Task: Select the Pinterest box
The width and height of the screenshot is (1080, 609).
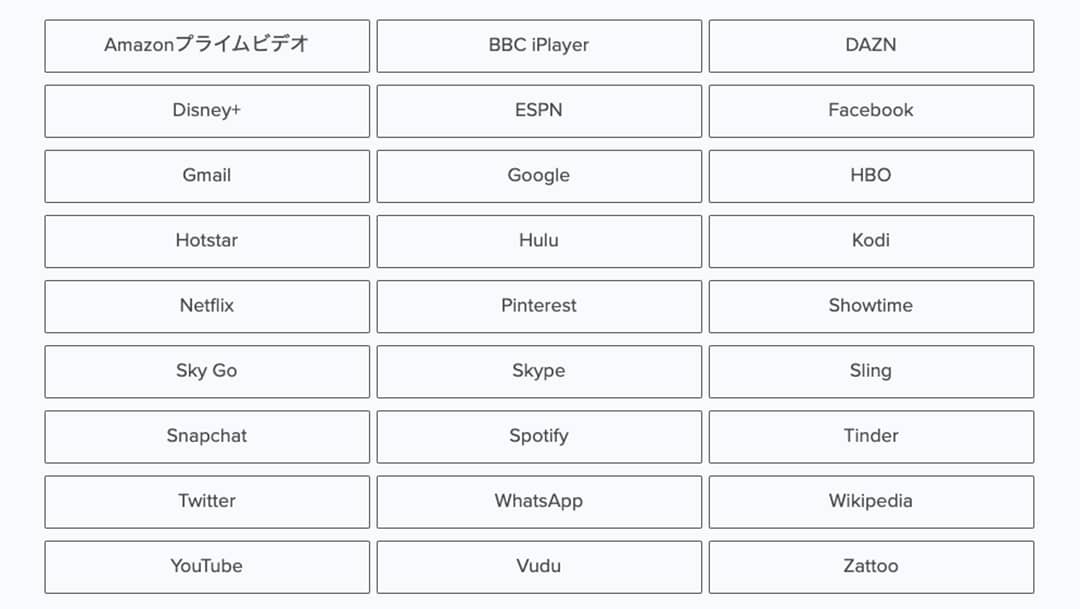Action: (x=539, y=307)
